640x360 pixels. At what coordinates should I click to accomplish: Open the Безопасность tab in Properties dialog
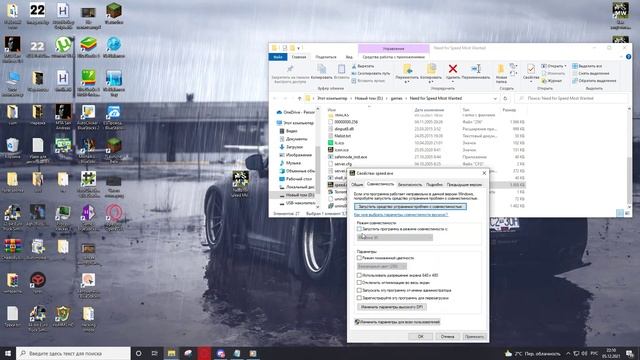410,185
